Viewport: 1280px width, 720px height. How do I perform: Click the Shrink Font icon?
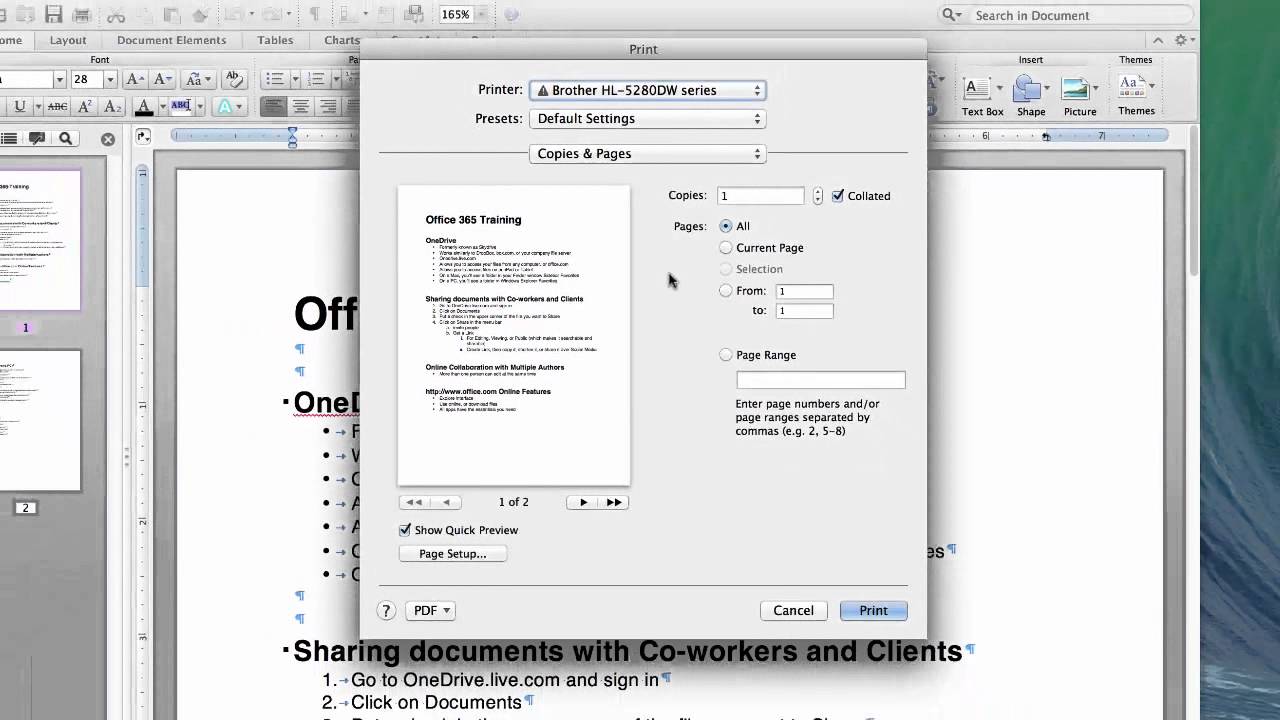(x=161, y=79)
